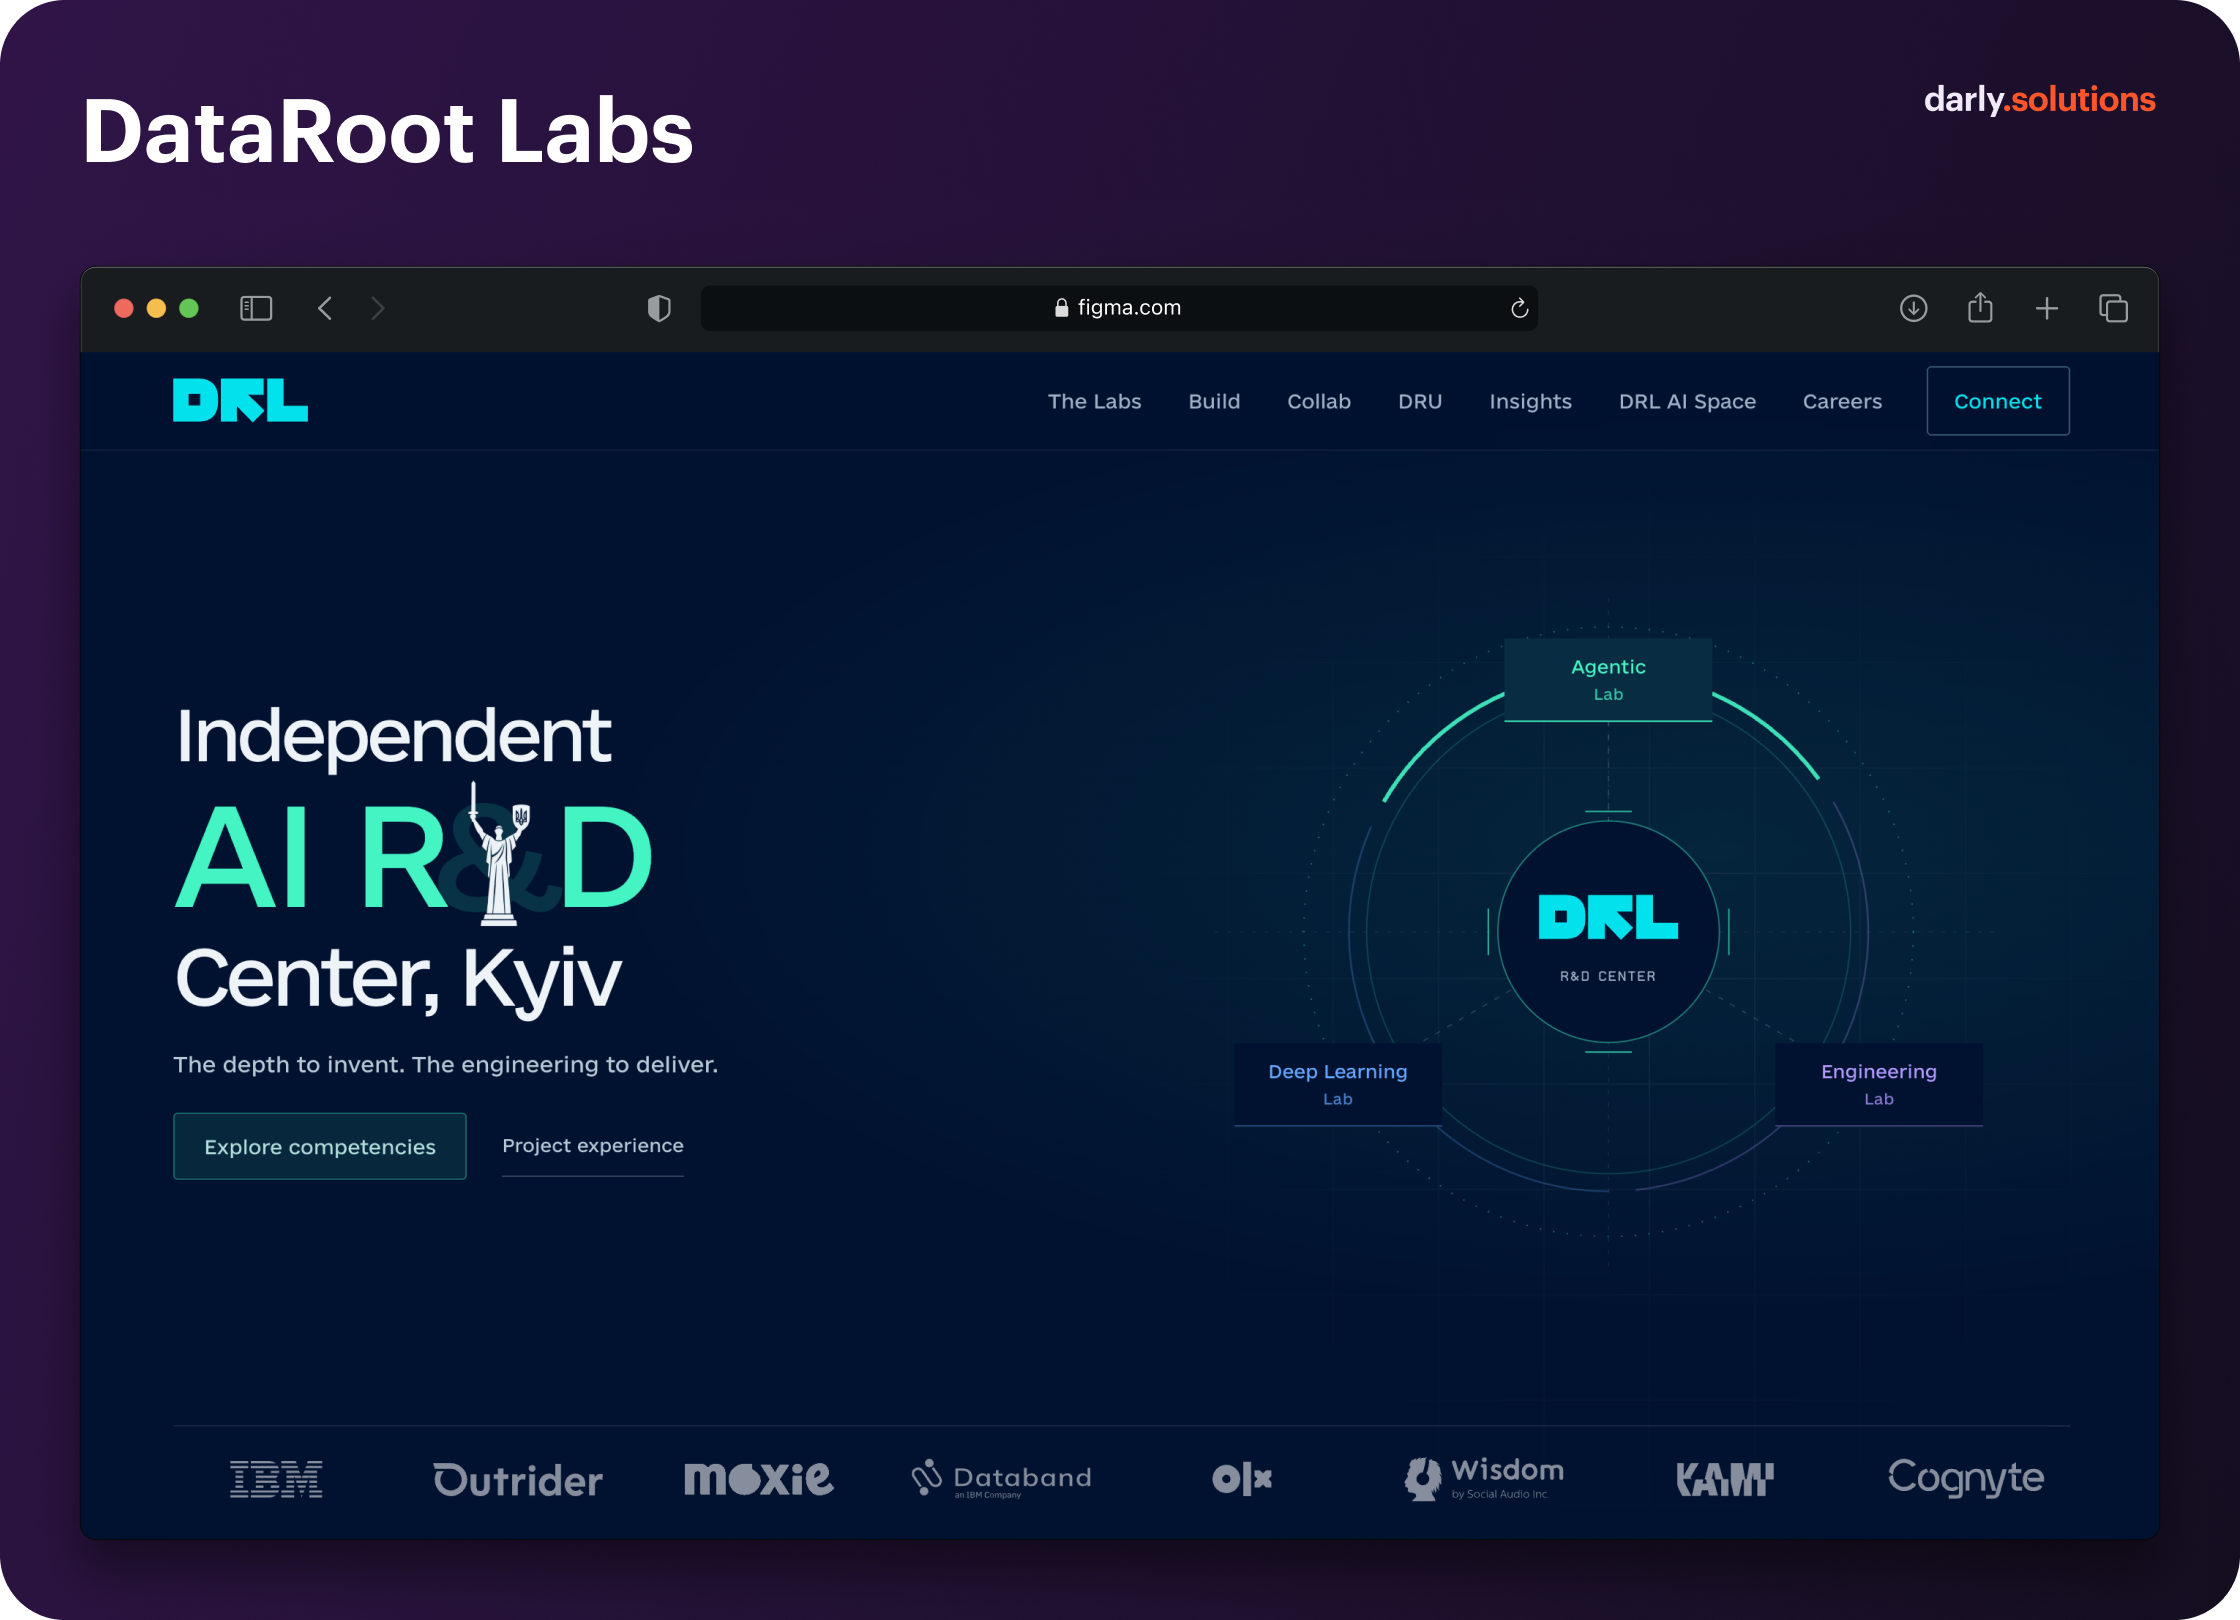Click the IBM logo
The height and width of the screenshot is (1620, 2240).
276,1479
